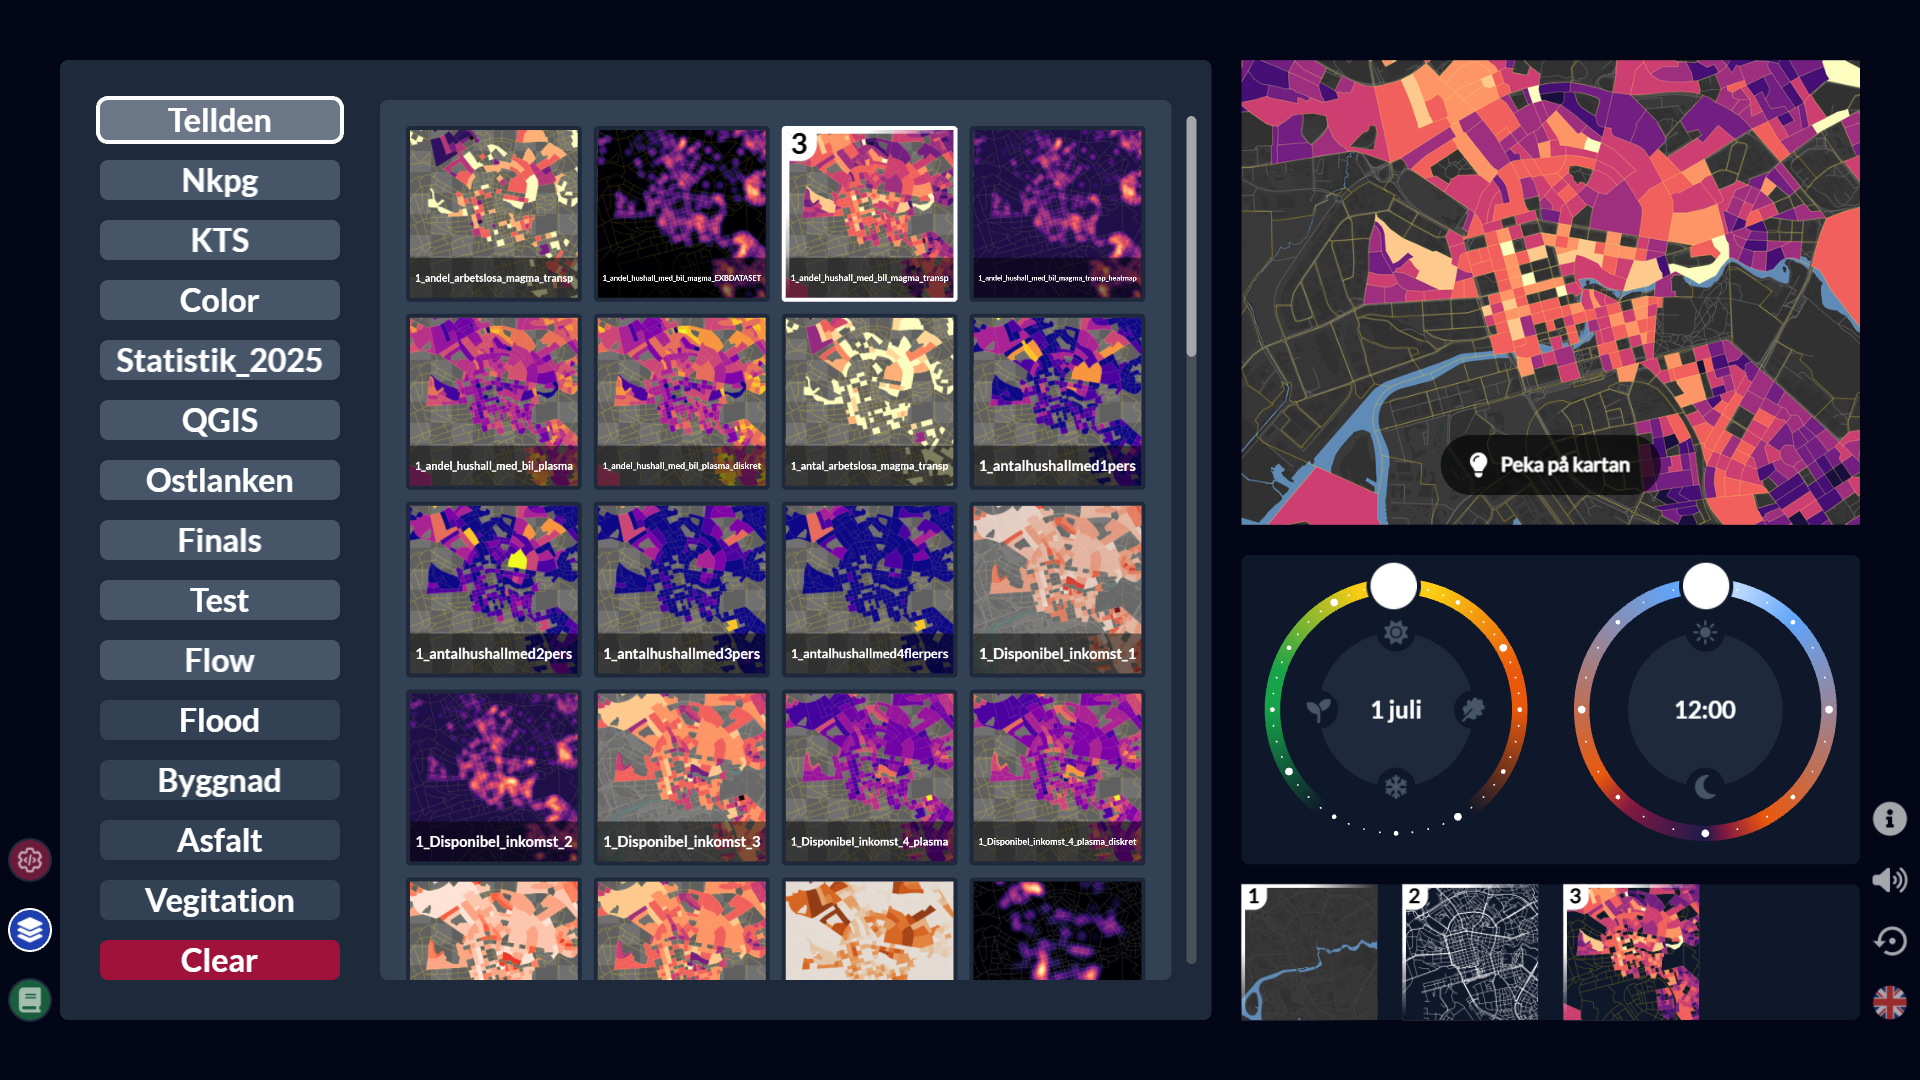Screen dimensions: 1920x1080
Task: Select the QGIS category button
Action: (x=220, y=420)
